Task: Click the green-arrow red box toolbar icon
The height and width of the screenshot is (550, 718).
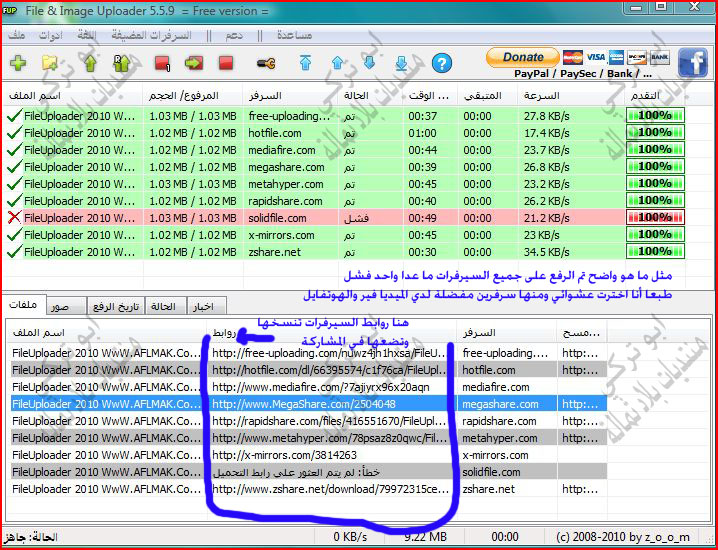Action: pyautogui.click(x=194, y=63)
